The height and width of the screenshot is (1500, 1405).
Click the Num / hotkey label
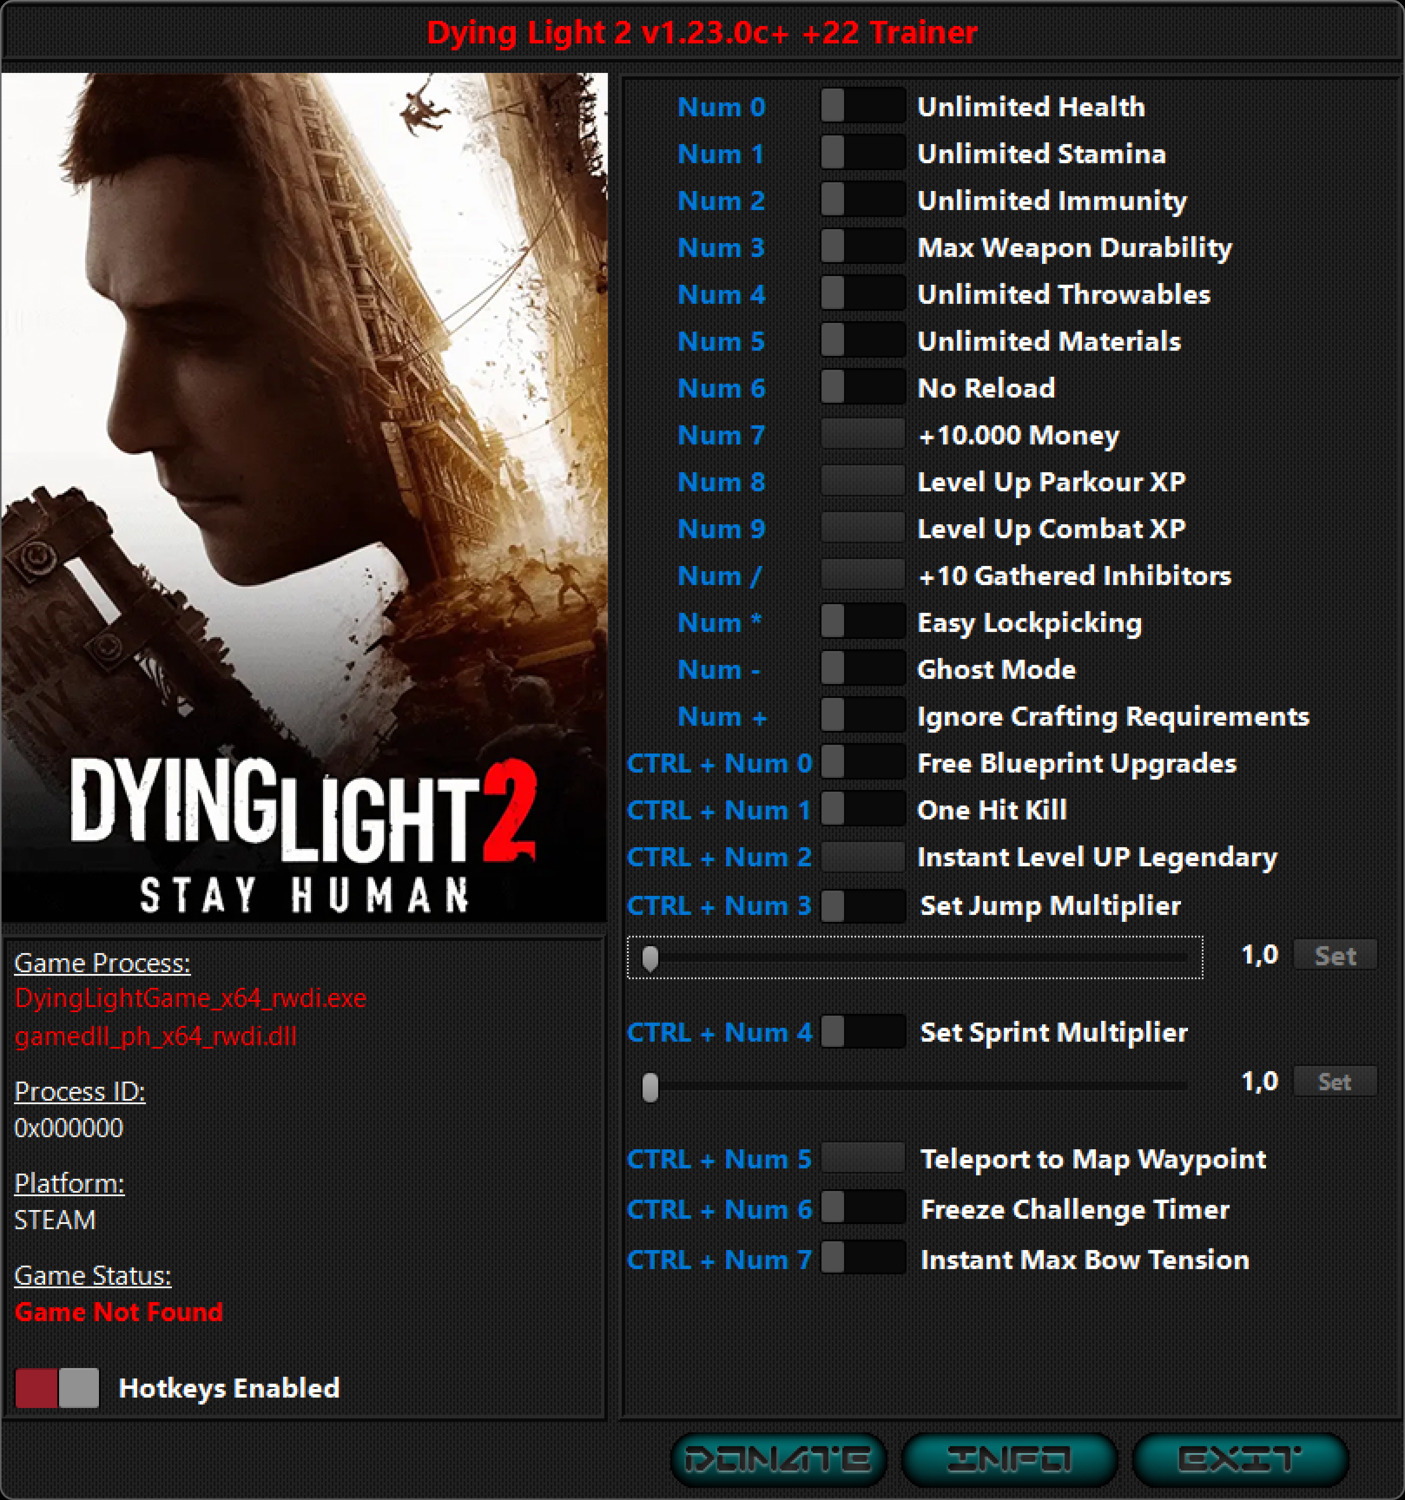pos(719,576)
